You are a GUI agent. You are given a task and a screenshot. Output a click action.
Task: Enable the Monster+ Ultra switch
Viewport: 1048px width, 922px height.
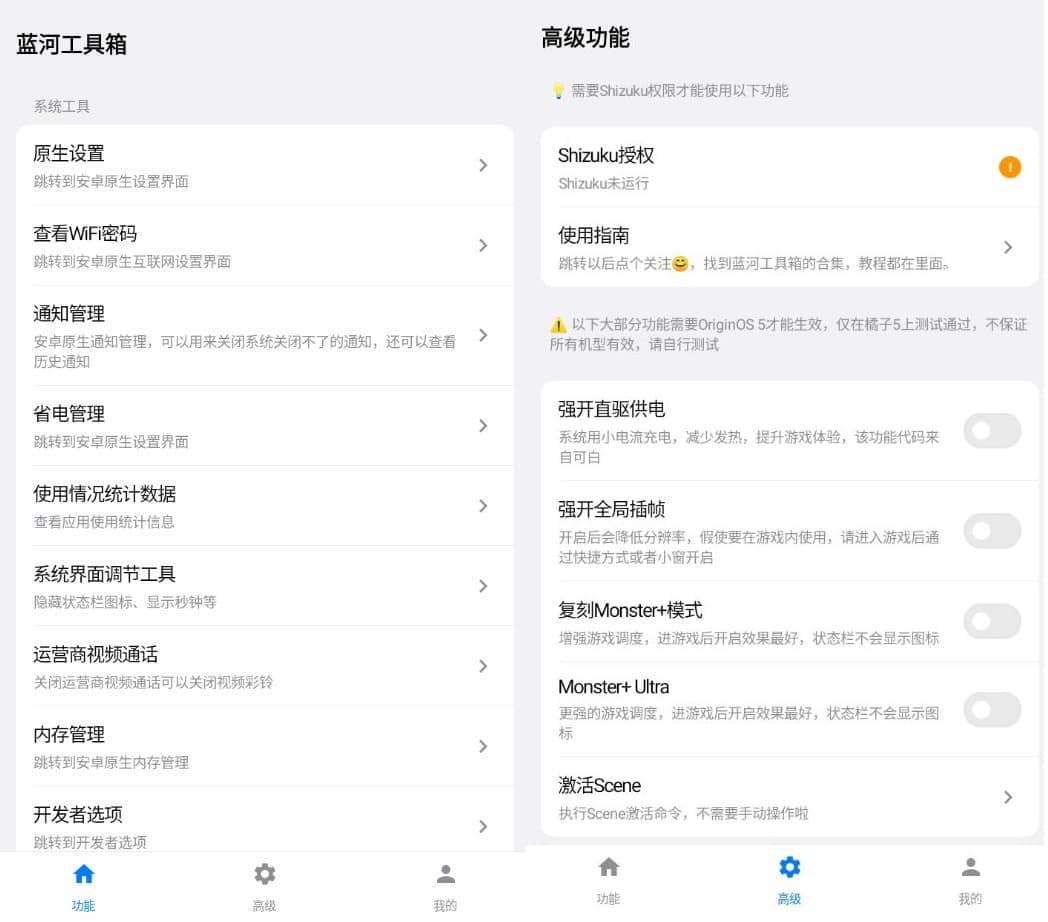pyautogui.click(x=992, y=710)
